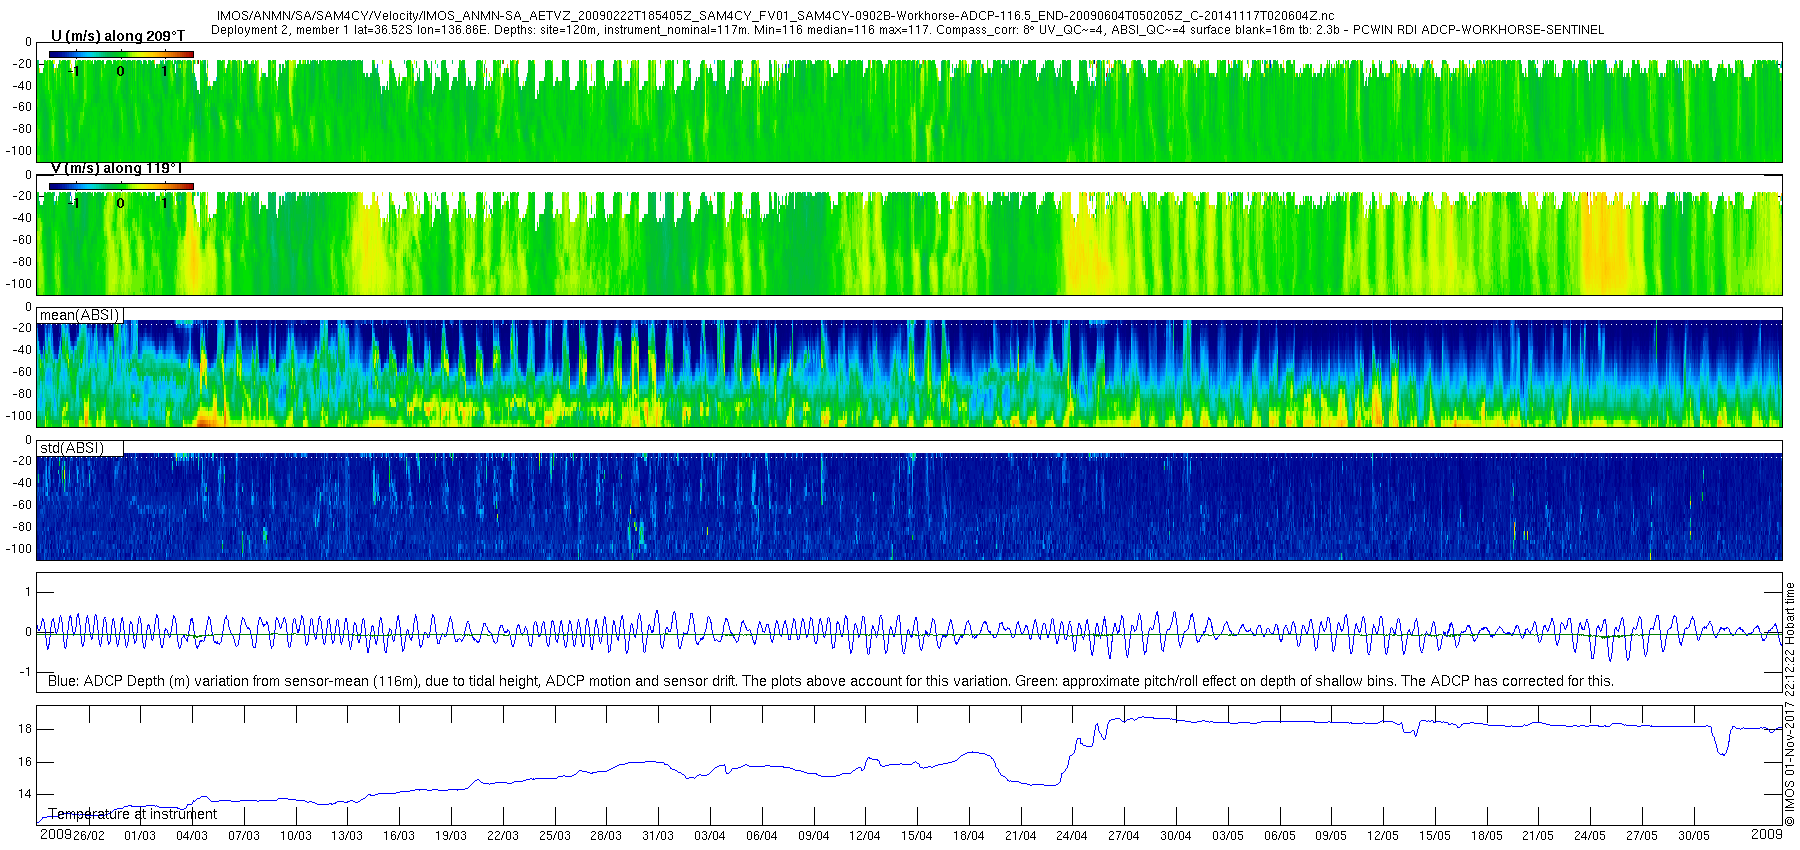Click the 30/04 date tick label
Screen dimensions: 1800x850
pos(1176,836)
